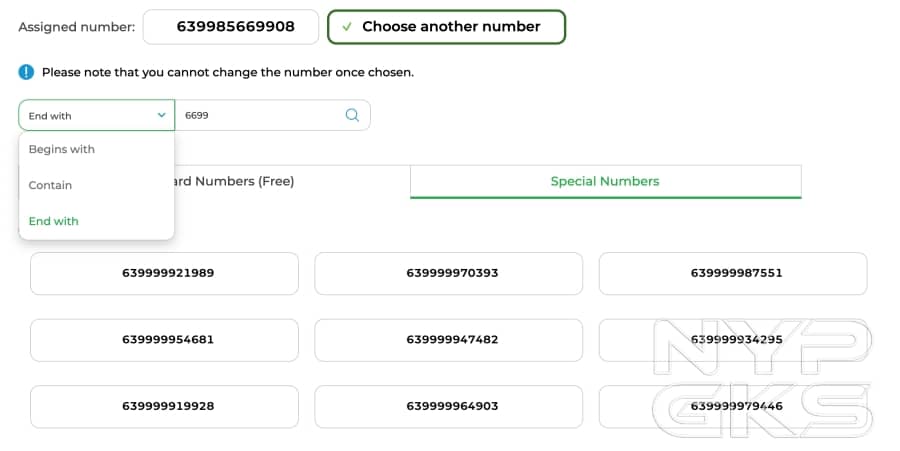Screen dimensions: 900x451
Task: Select Begins with filter option
Action: tap(62, 149)
